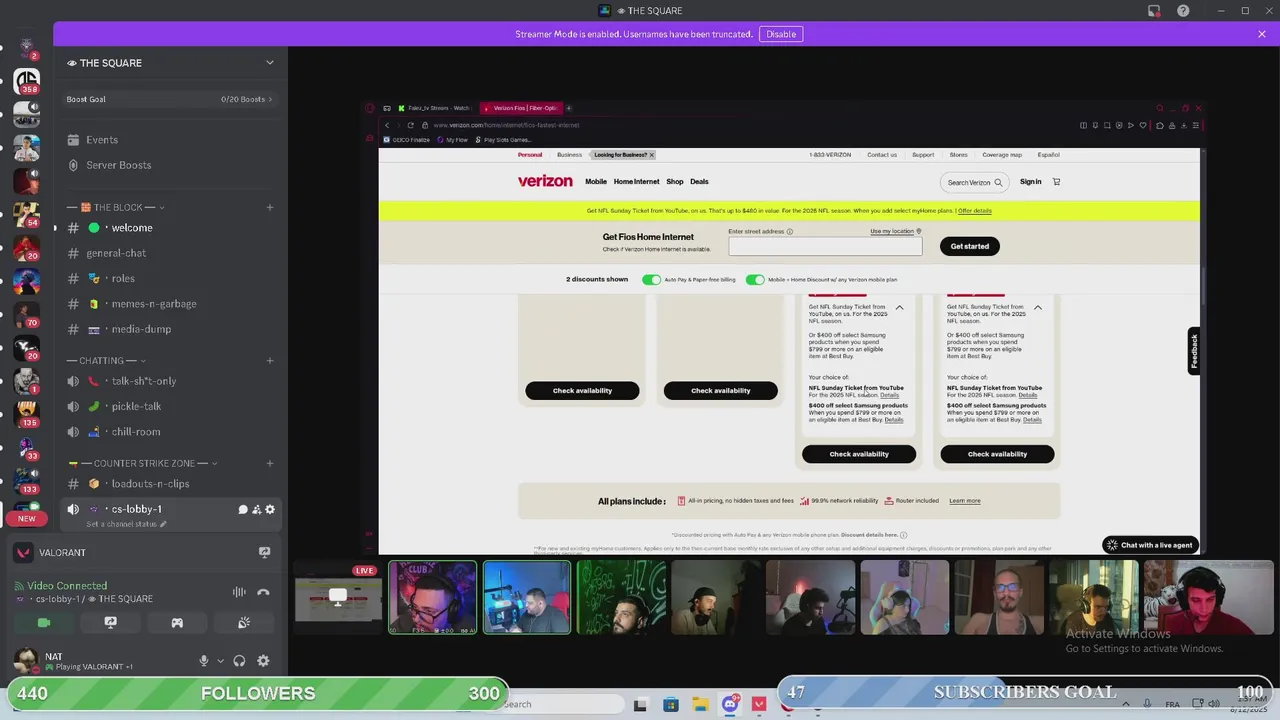The height and width of the screenshot is (720, 1280).
Task: Open the Discord inbox icon in title bar
Action: coord(1154,11)
